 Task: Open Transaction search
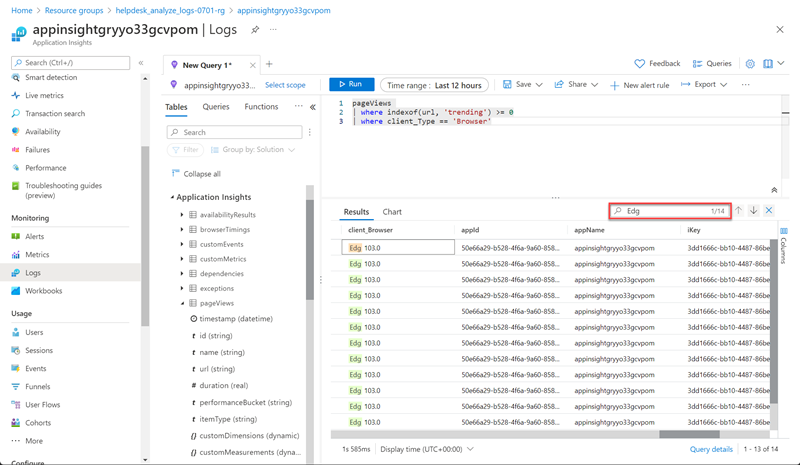(x=55, y=113)
